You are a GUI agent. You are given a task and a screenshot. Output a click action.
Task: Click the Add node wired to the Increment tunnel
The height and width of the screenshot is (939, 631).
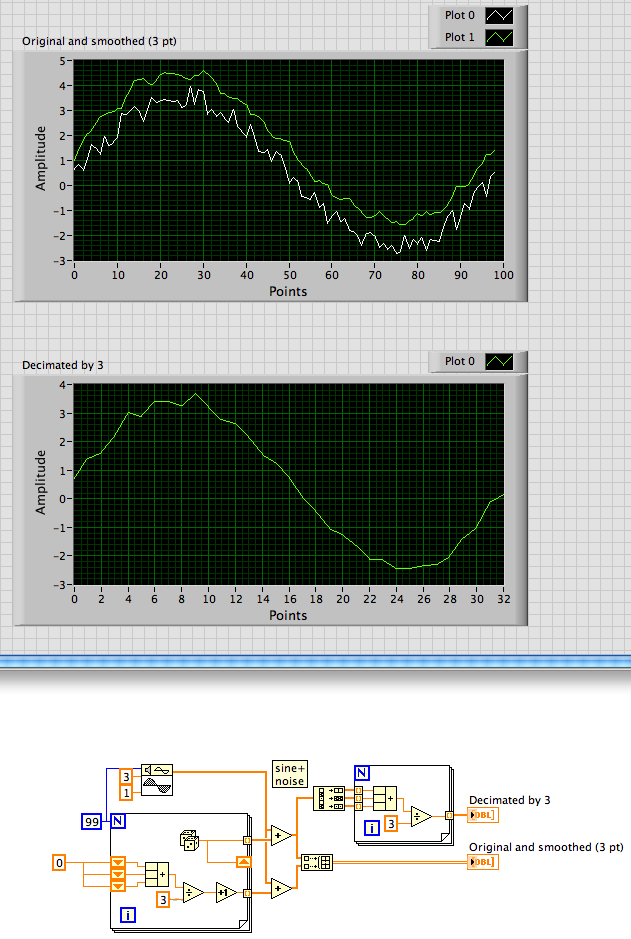point(281,889)
